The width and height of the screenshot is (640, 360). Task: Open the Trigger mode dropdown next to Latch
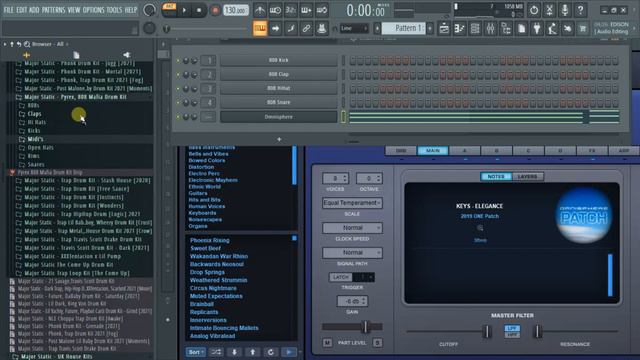(x=363, y=277)
